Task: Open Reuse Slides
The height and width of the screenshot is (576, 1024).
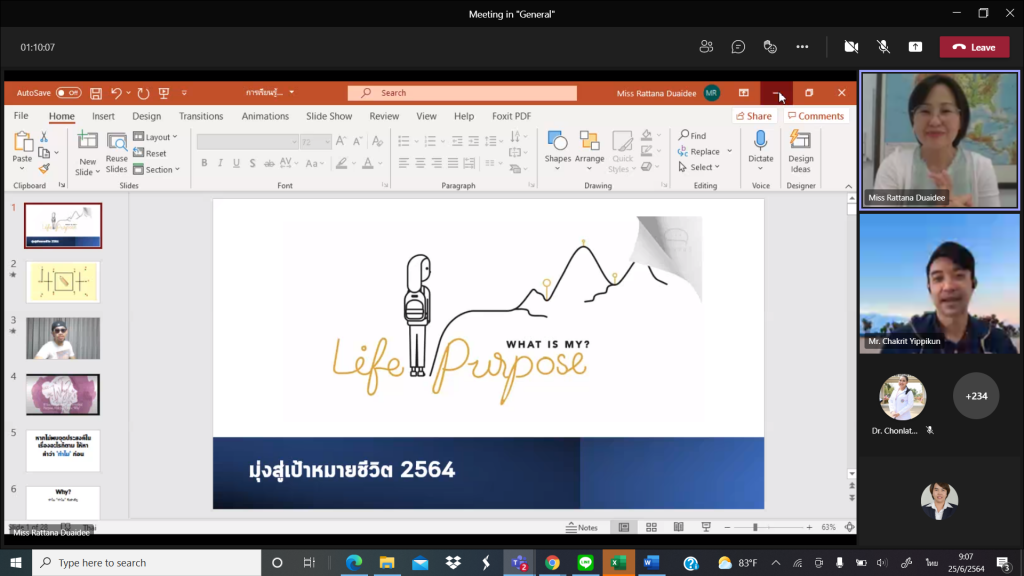Action: pos(116,153)
